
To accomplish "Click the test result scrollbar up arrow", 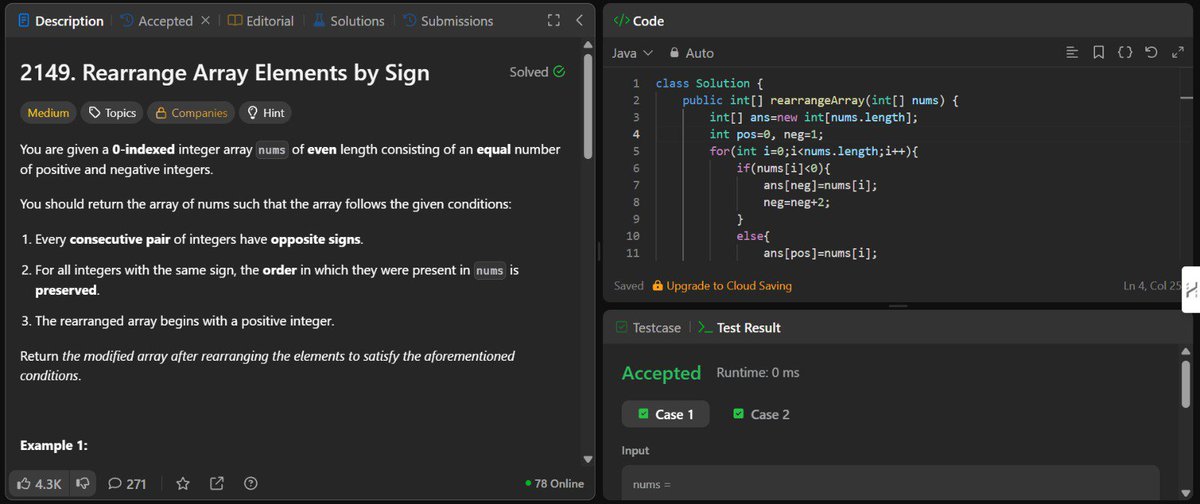I will pyautogui.click(x=1187, y=351).
